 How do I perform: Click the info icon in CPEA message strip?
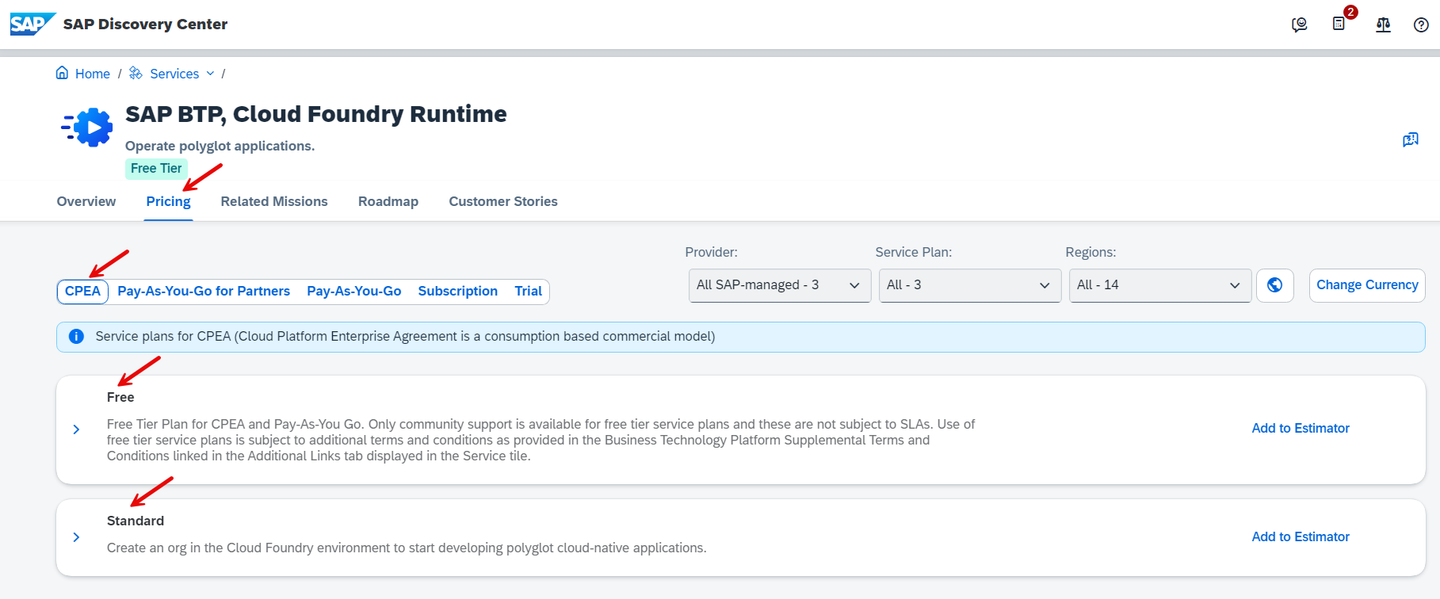tap(76, 337)
